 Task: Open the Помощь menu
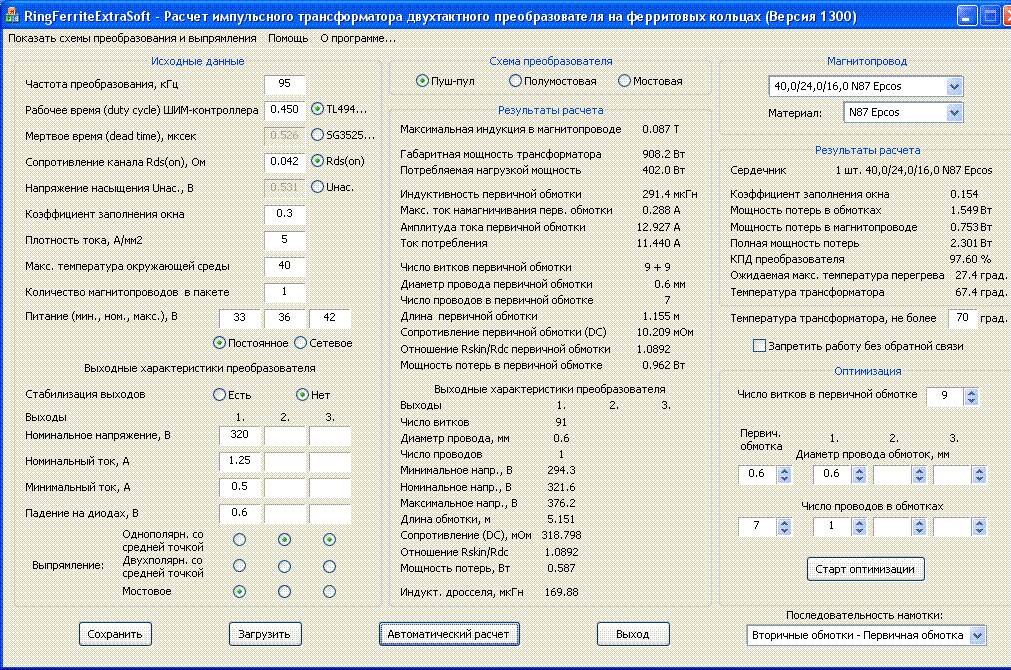[288, 38]
